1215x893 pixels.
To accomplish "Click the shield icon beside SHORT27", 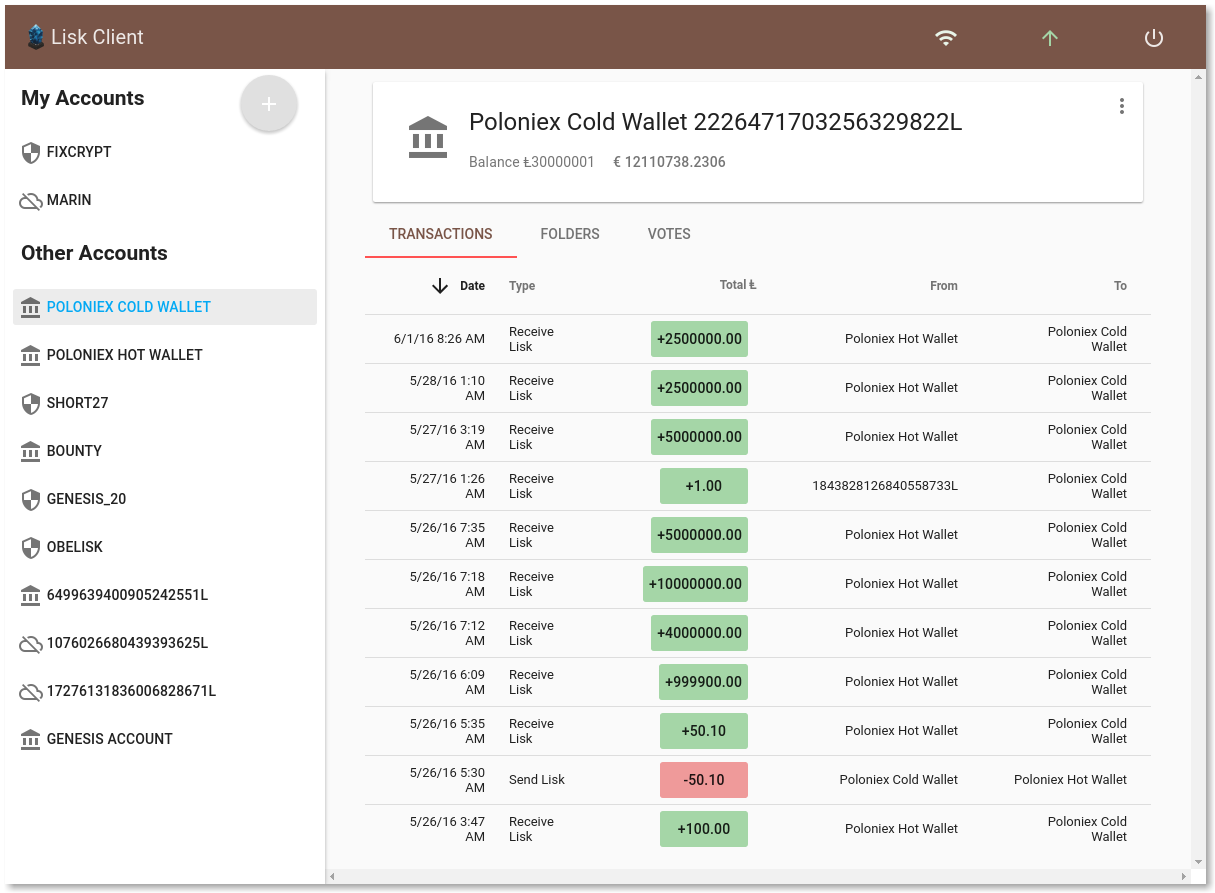I will point(31,403).
